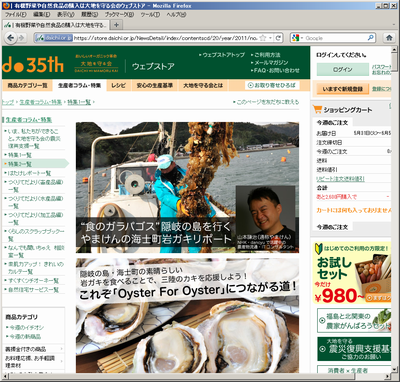Go forward with the browser forward arrow
Image resolution: width=400 pixels, height=382 pixels.
(x=22, y=38)
